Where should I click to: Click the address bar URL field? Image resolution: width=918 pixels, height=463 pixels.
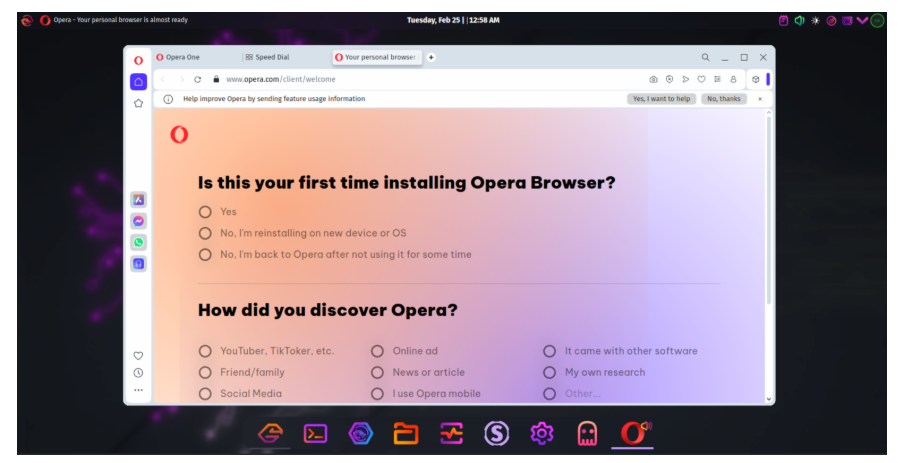pyautogui.click(x=400, y=79)
